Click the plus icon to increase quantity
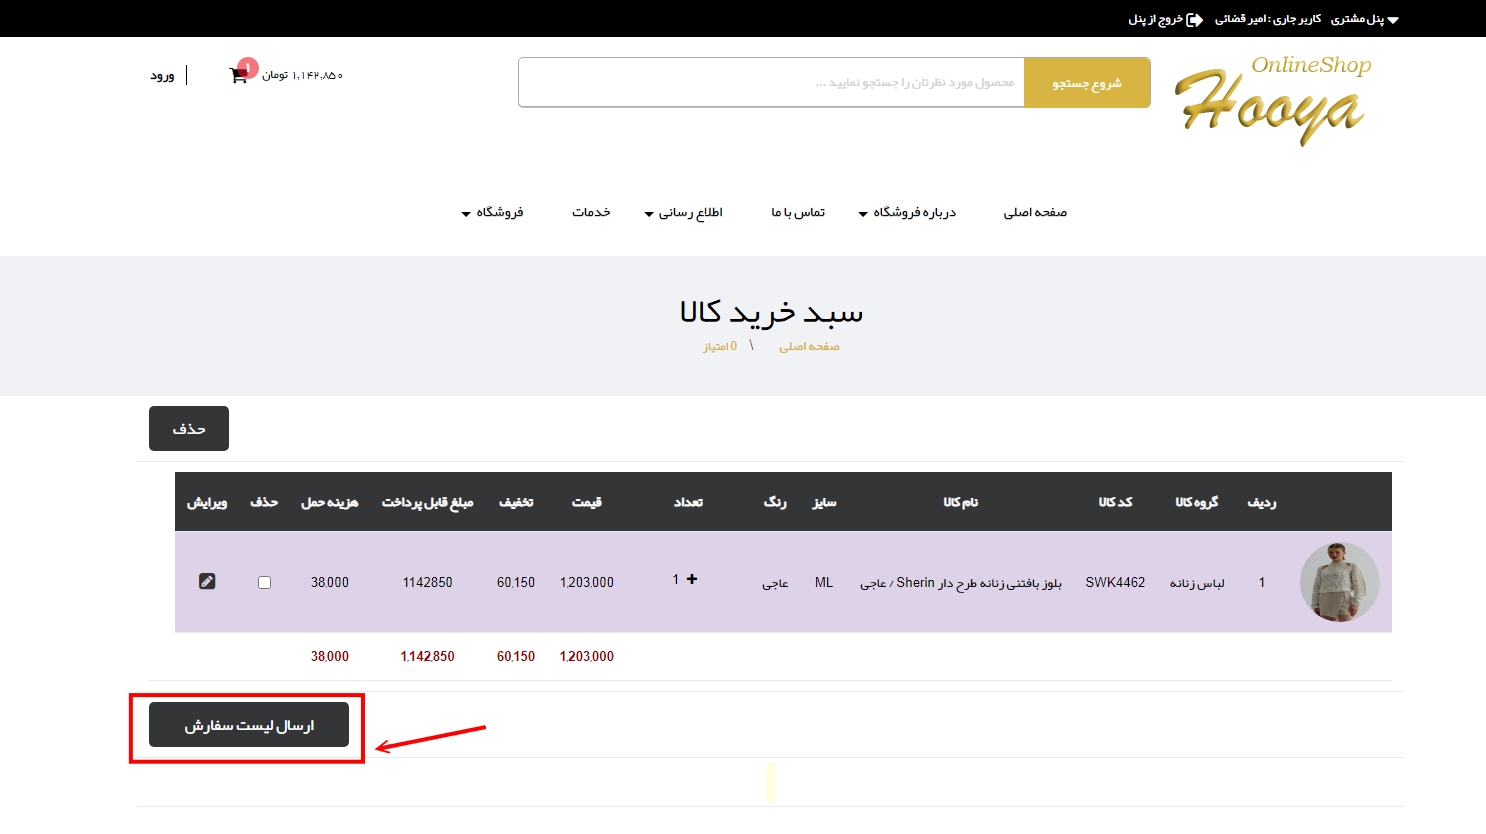Screen dimensions: 1486x834 point(692,579)
